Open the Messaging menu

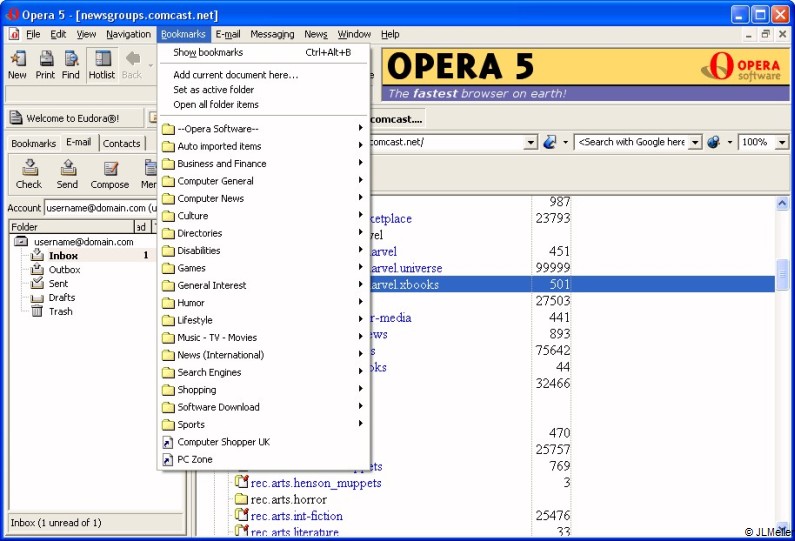click(272, 34)
